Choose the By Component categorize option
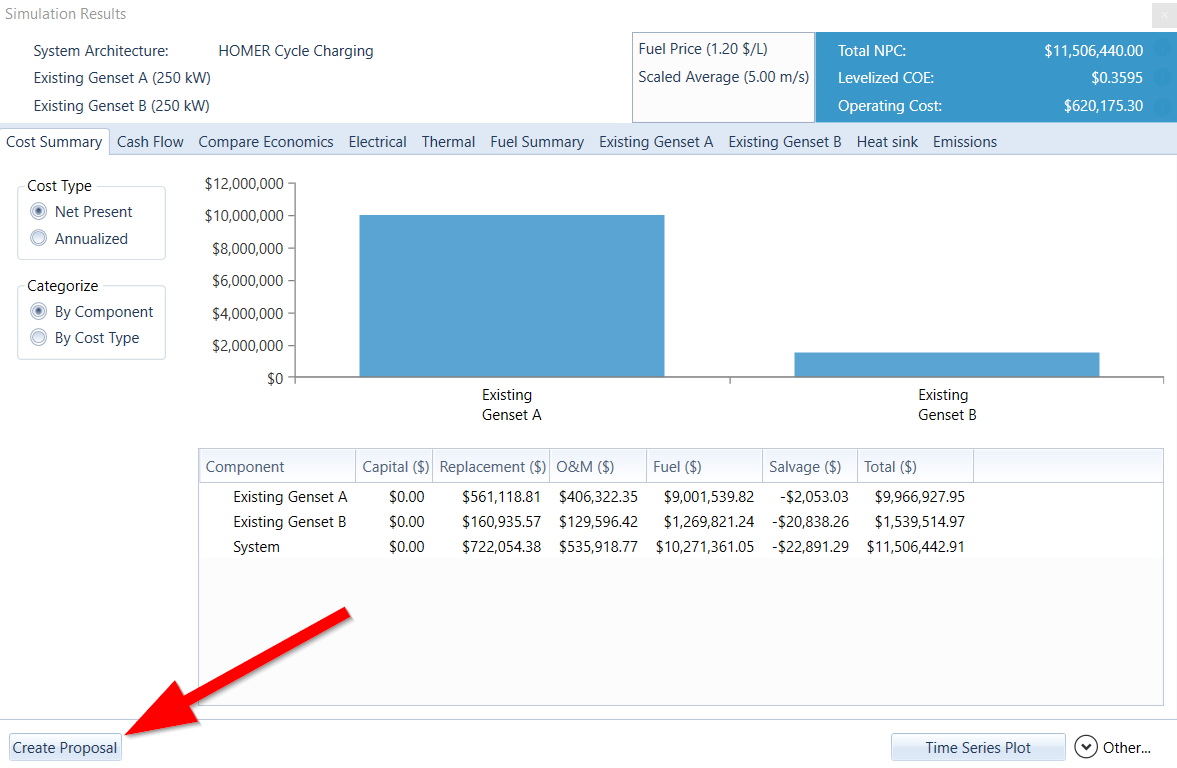 point(39,312)
